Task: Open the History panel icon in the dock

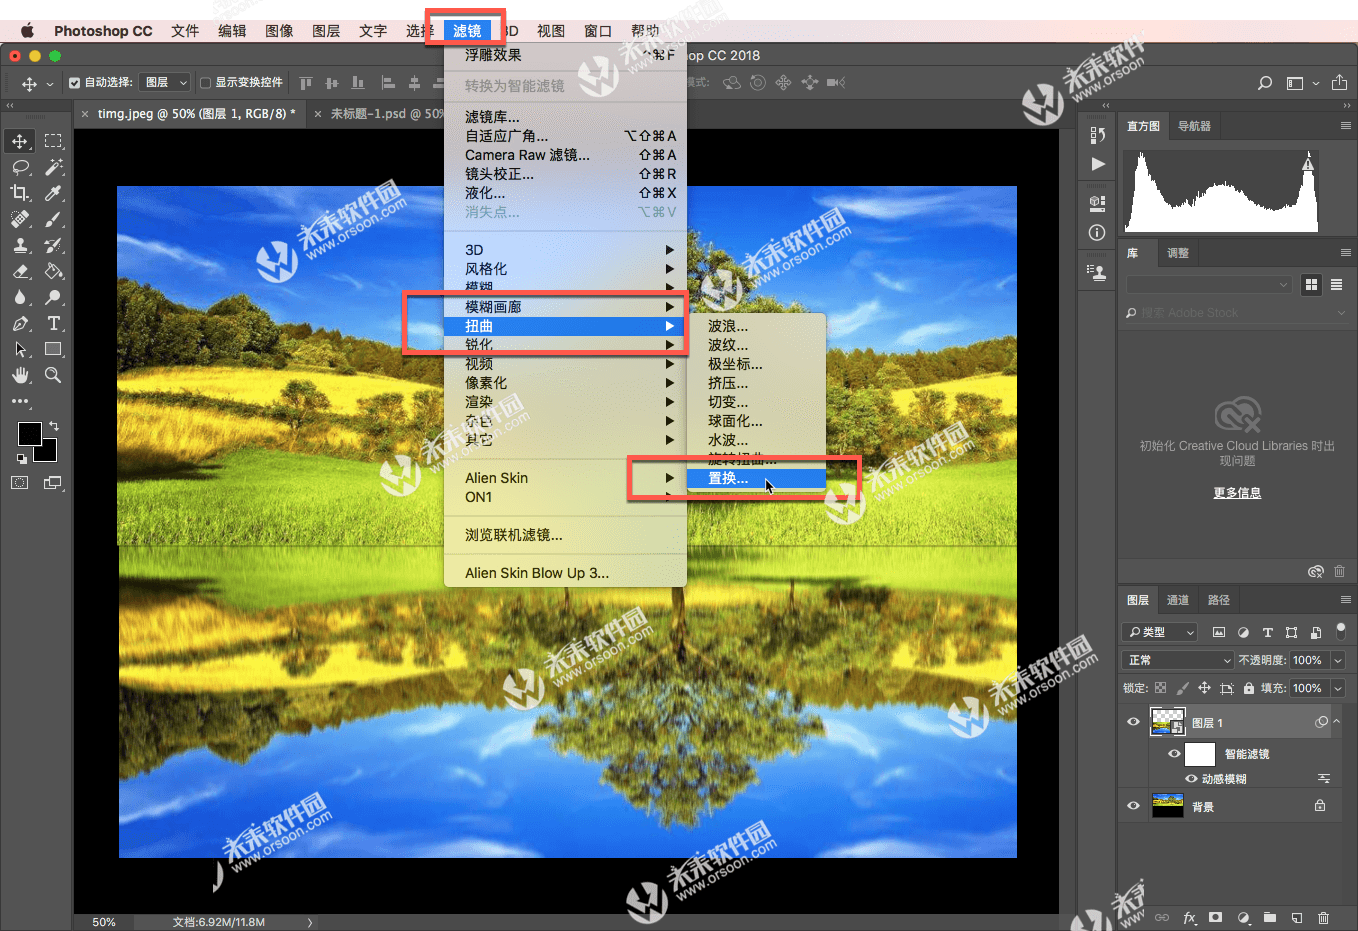Action: click(1097, 135)
